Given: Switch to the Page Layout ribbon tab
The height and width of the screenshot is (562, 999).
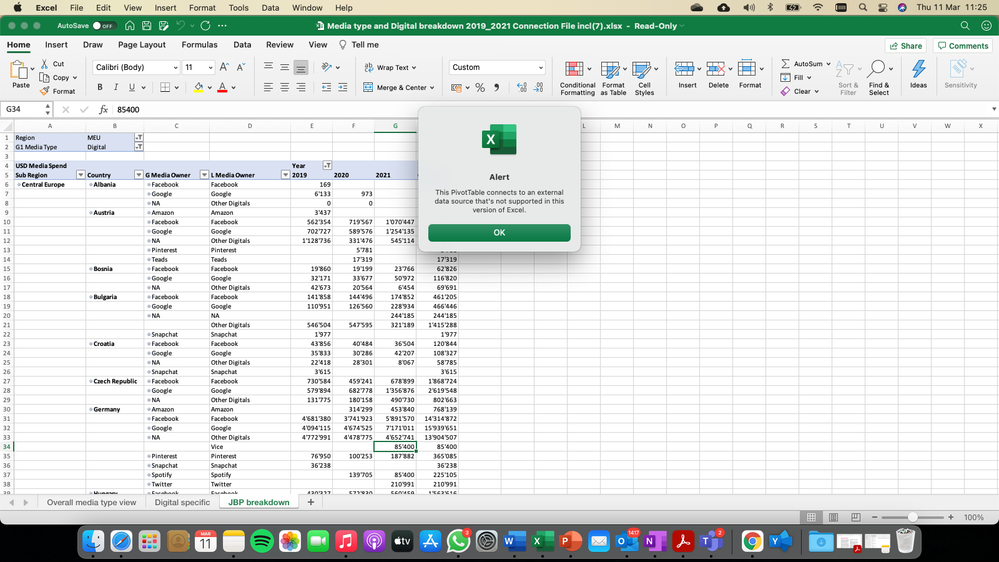Looking at the screenshot, I should (142, 45).
